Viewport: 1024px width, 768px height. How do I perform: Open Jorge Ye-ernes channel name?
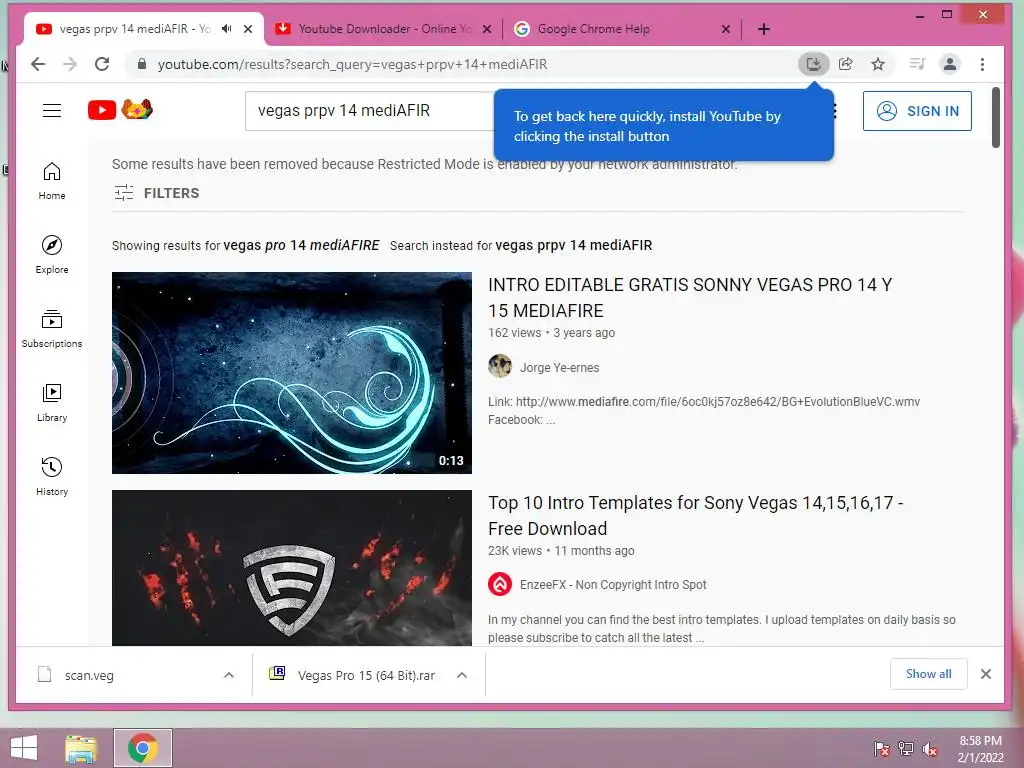tap(559, 368)
